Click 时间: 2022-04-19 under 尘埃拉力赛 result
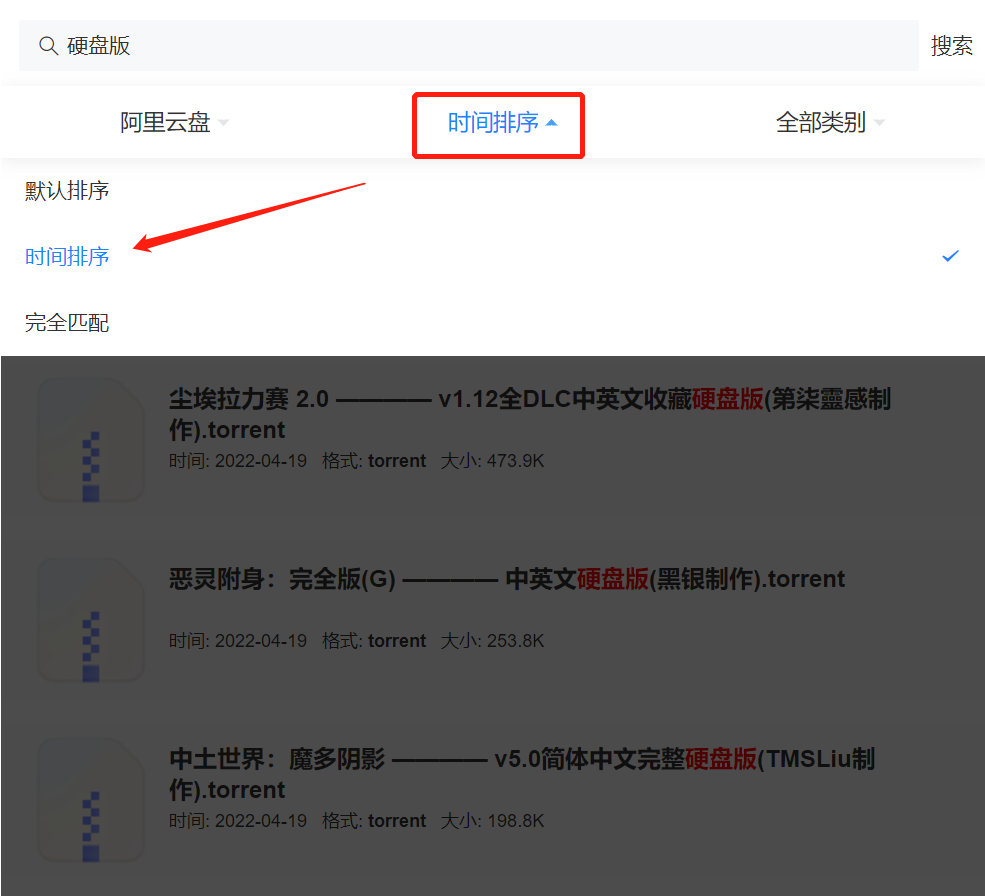 tap(237, 461)
